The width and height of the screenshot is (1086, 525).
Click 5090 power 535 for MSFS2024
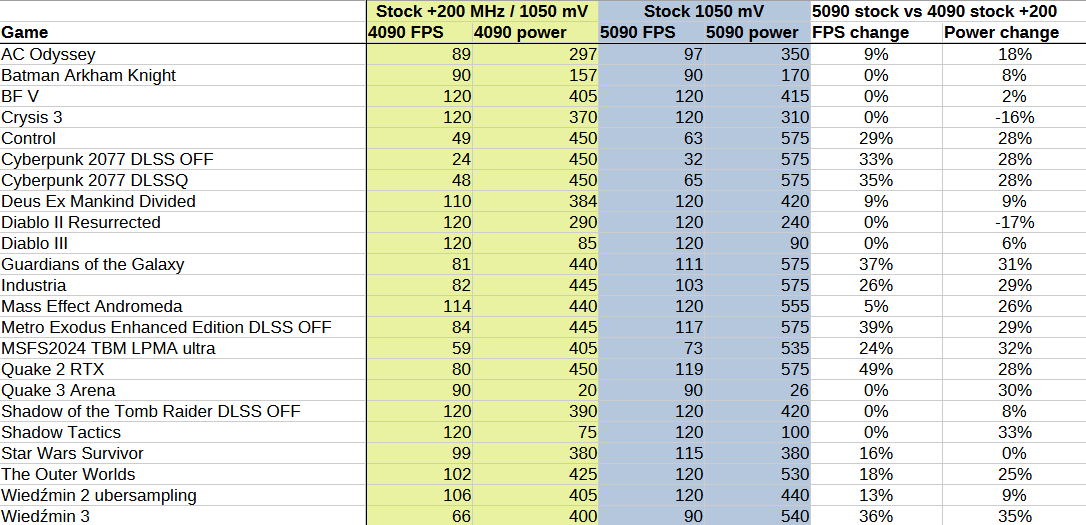(x=757, y=348)
